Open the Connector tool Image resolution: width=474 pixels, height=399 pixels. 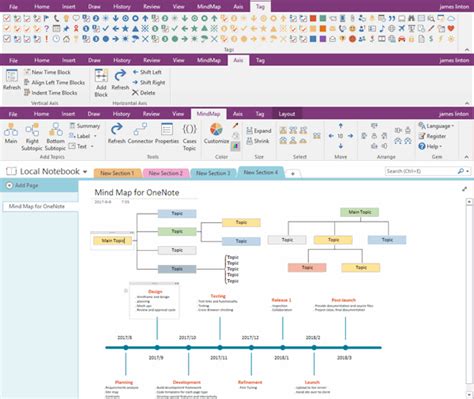(x=140, y=133)
